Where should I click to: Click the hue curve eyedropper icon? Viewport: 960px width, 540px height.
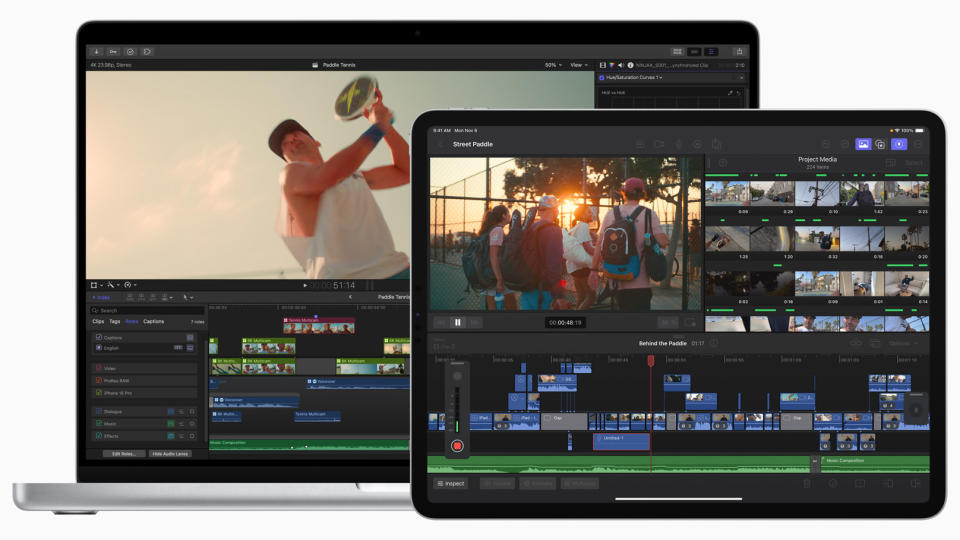click(x=730, y=93)
